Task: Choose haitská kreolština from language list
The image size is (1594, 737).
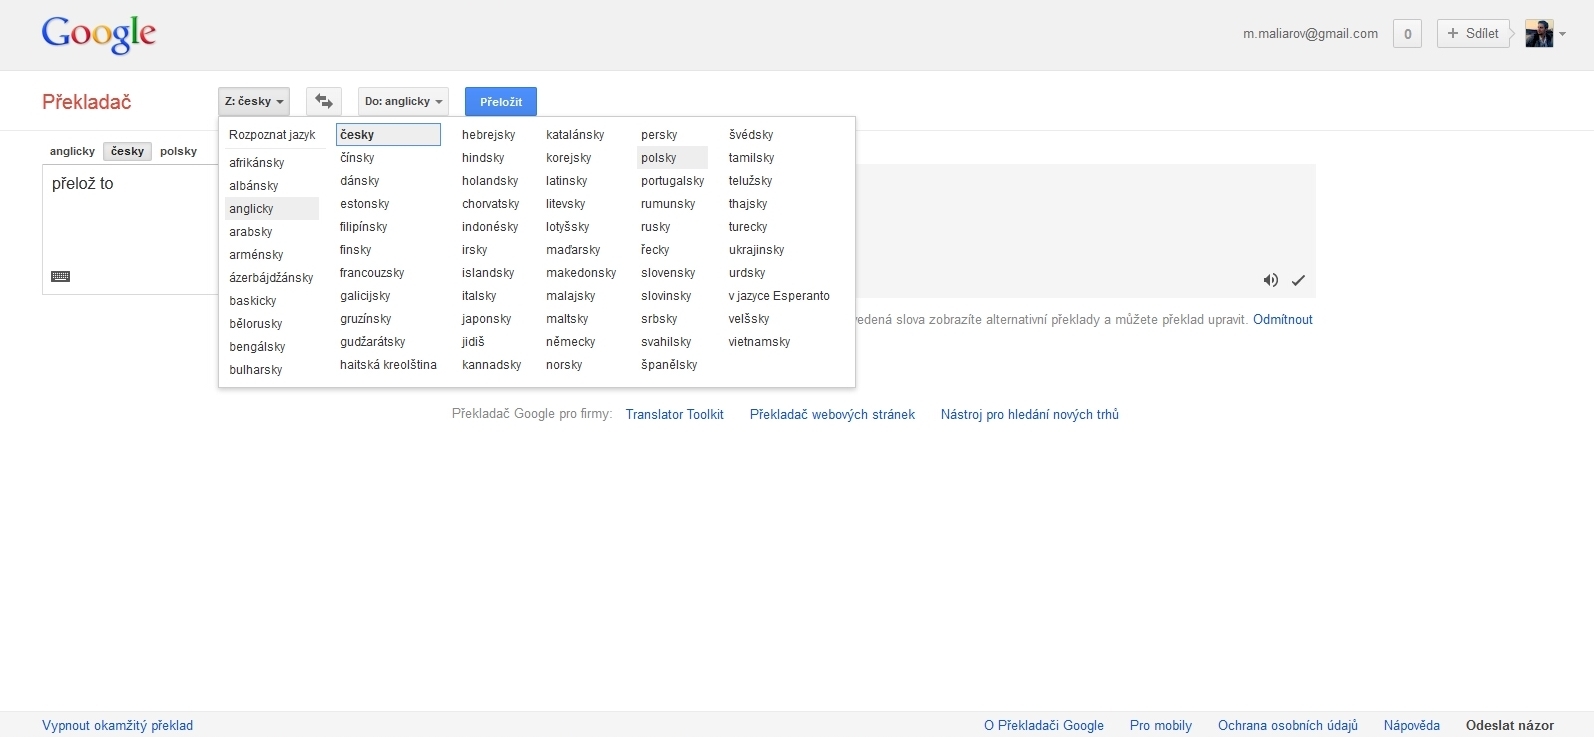Action: pyautogui.click(x=388, y=365)
